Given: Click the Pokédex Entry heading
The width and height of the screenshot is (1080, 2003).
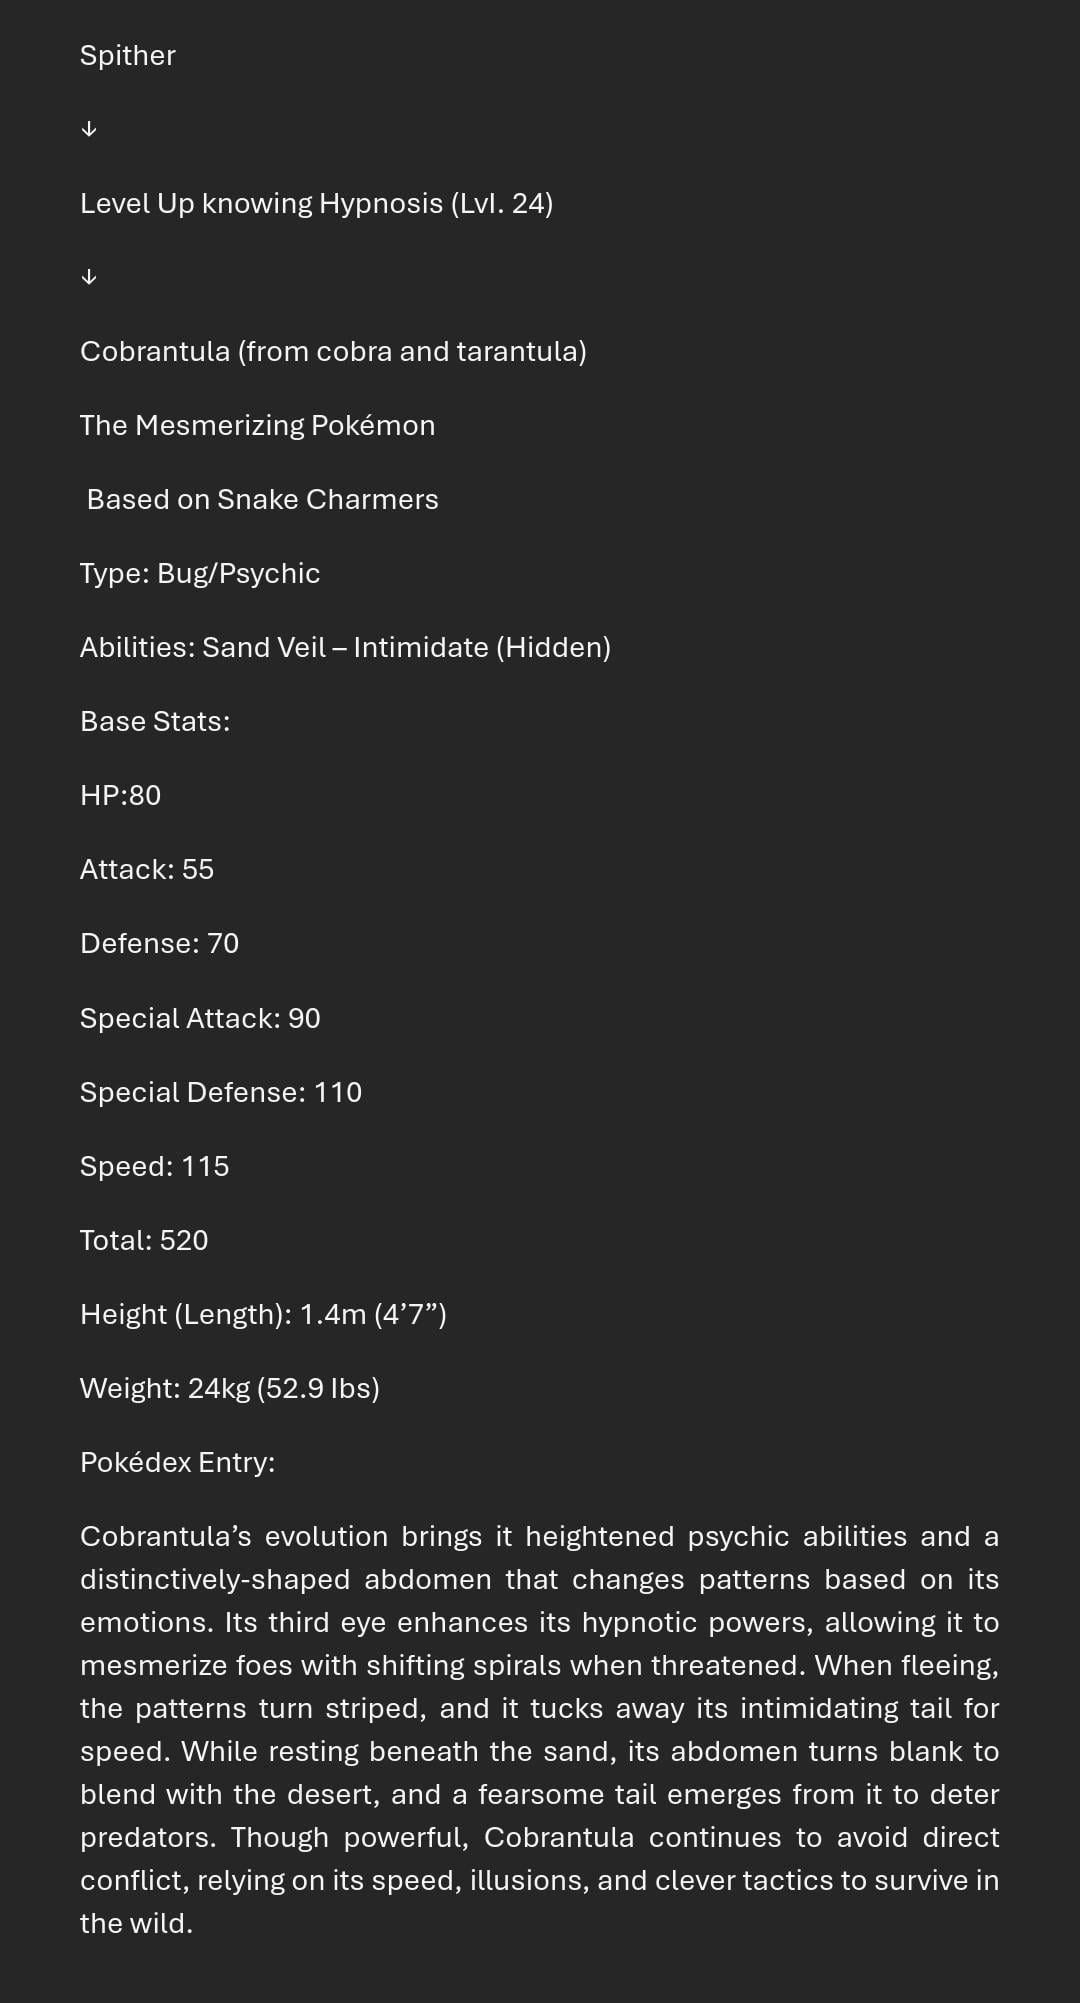Looking at the screenshot, I should pyautogui.click(x=178, y=1463).
